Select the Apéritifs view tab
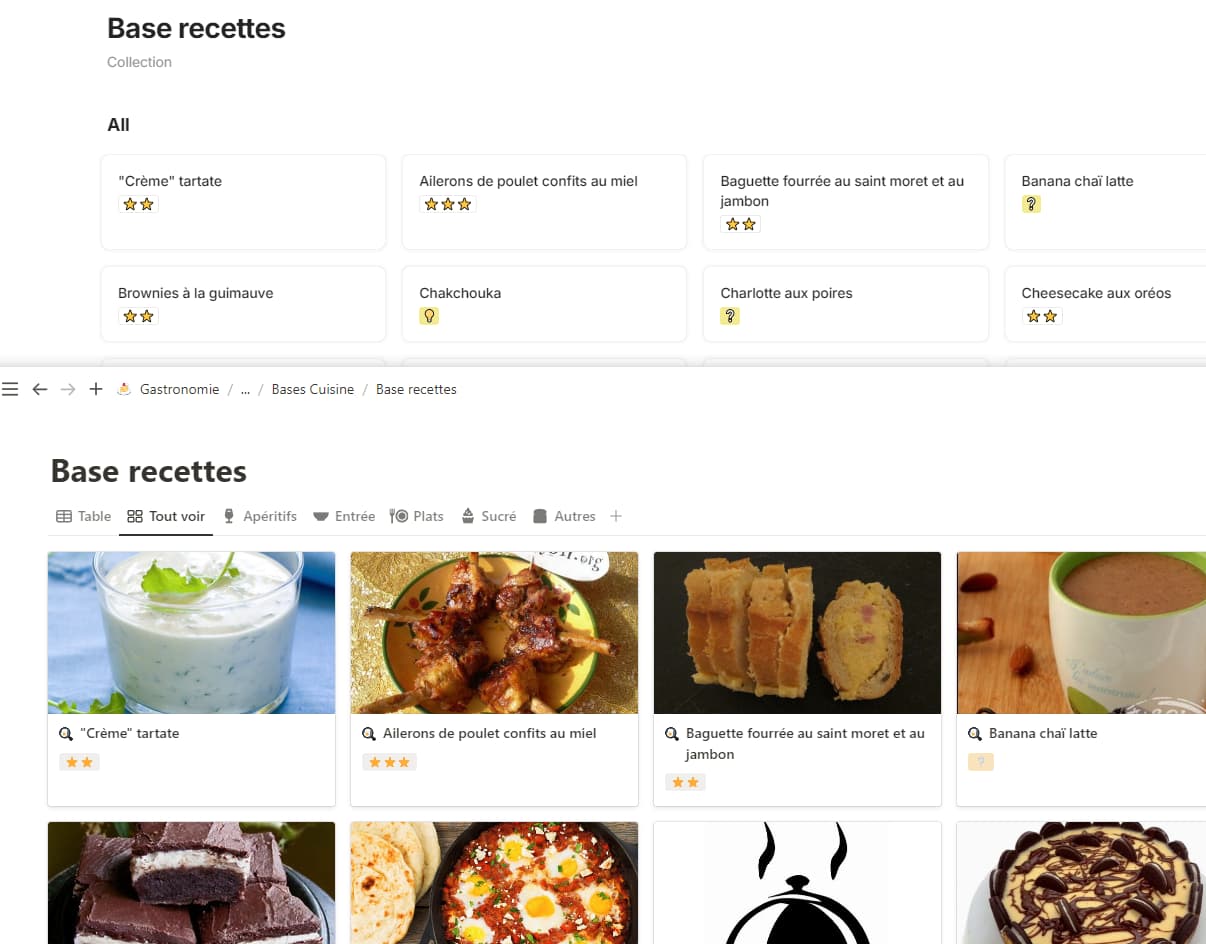The height and width of the screenshot is (944, 1206). 259,516
